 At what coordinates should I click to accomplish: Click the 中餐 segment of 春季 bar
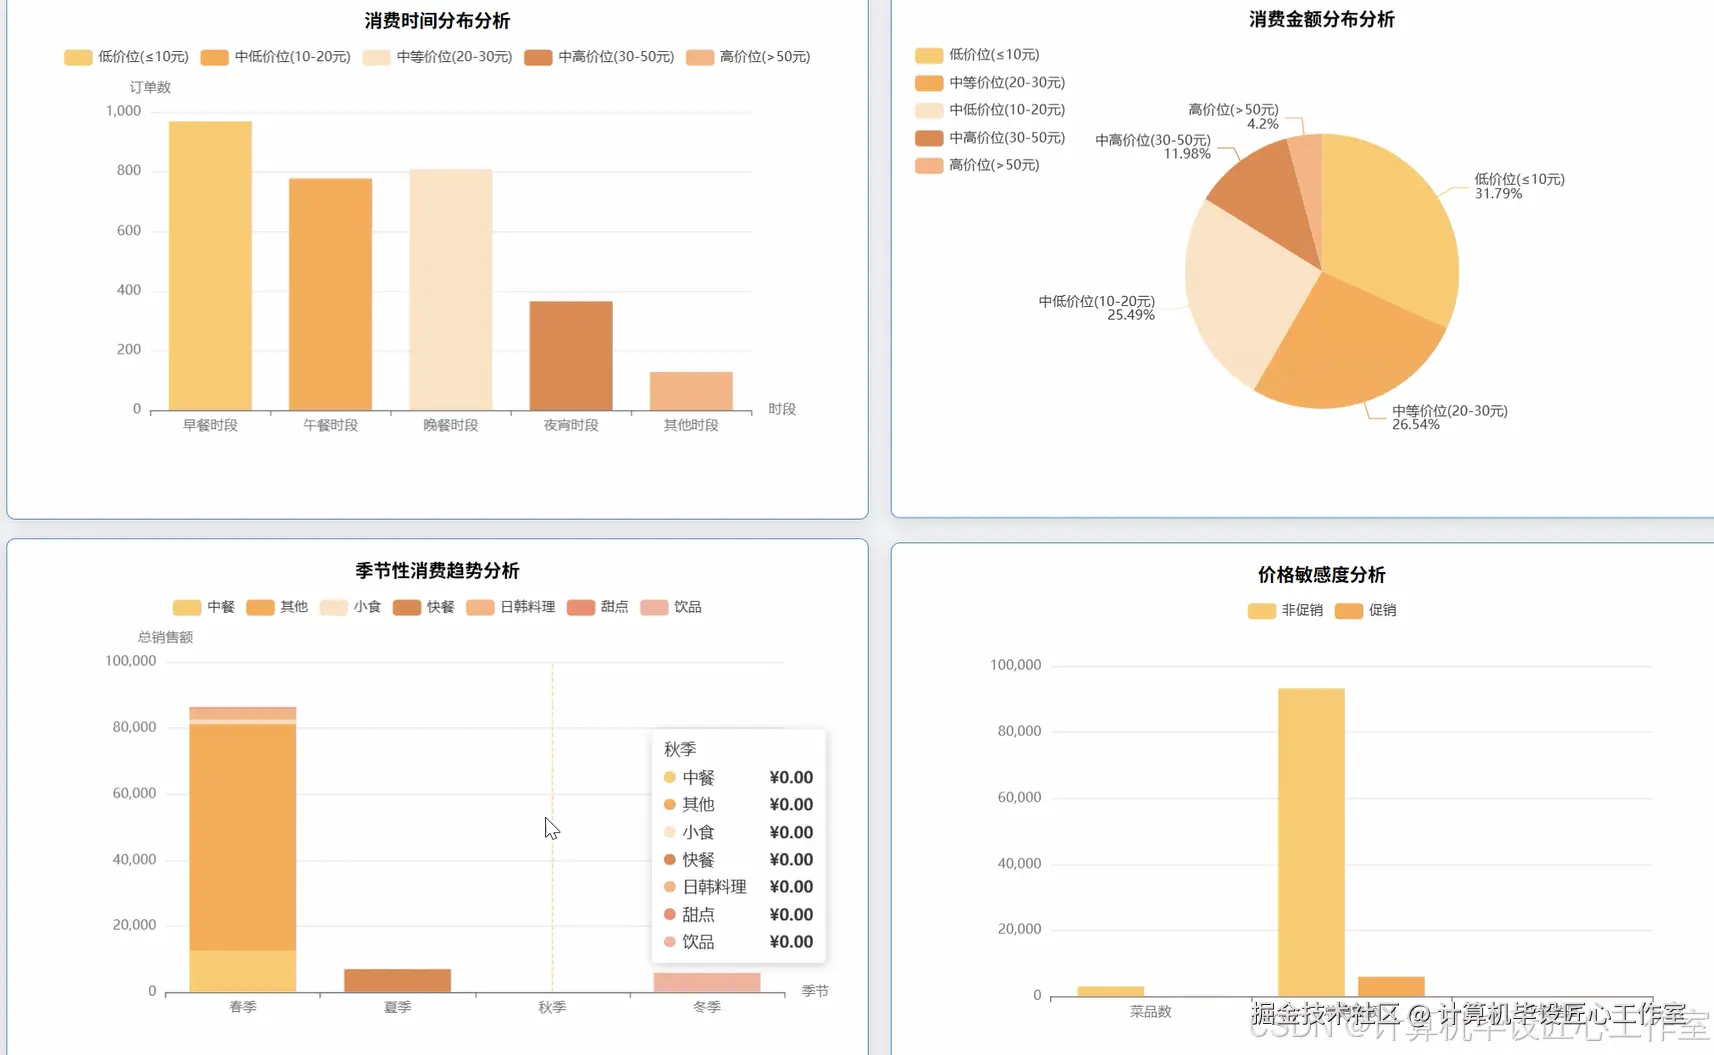point(243,971)
